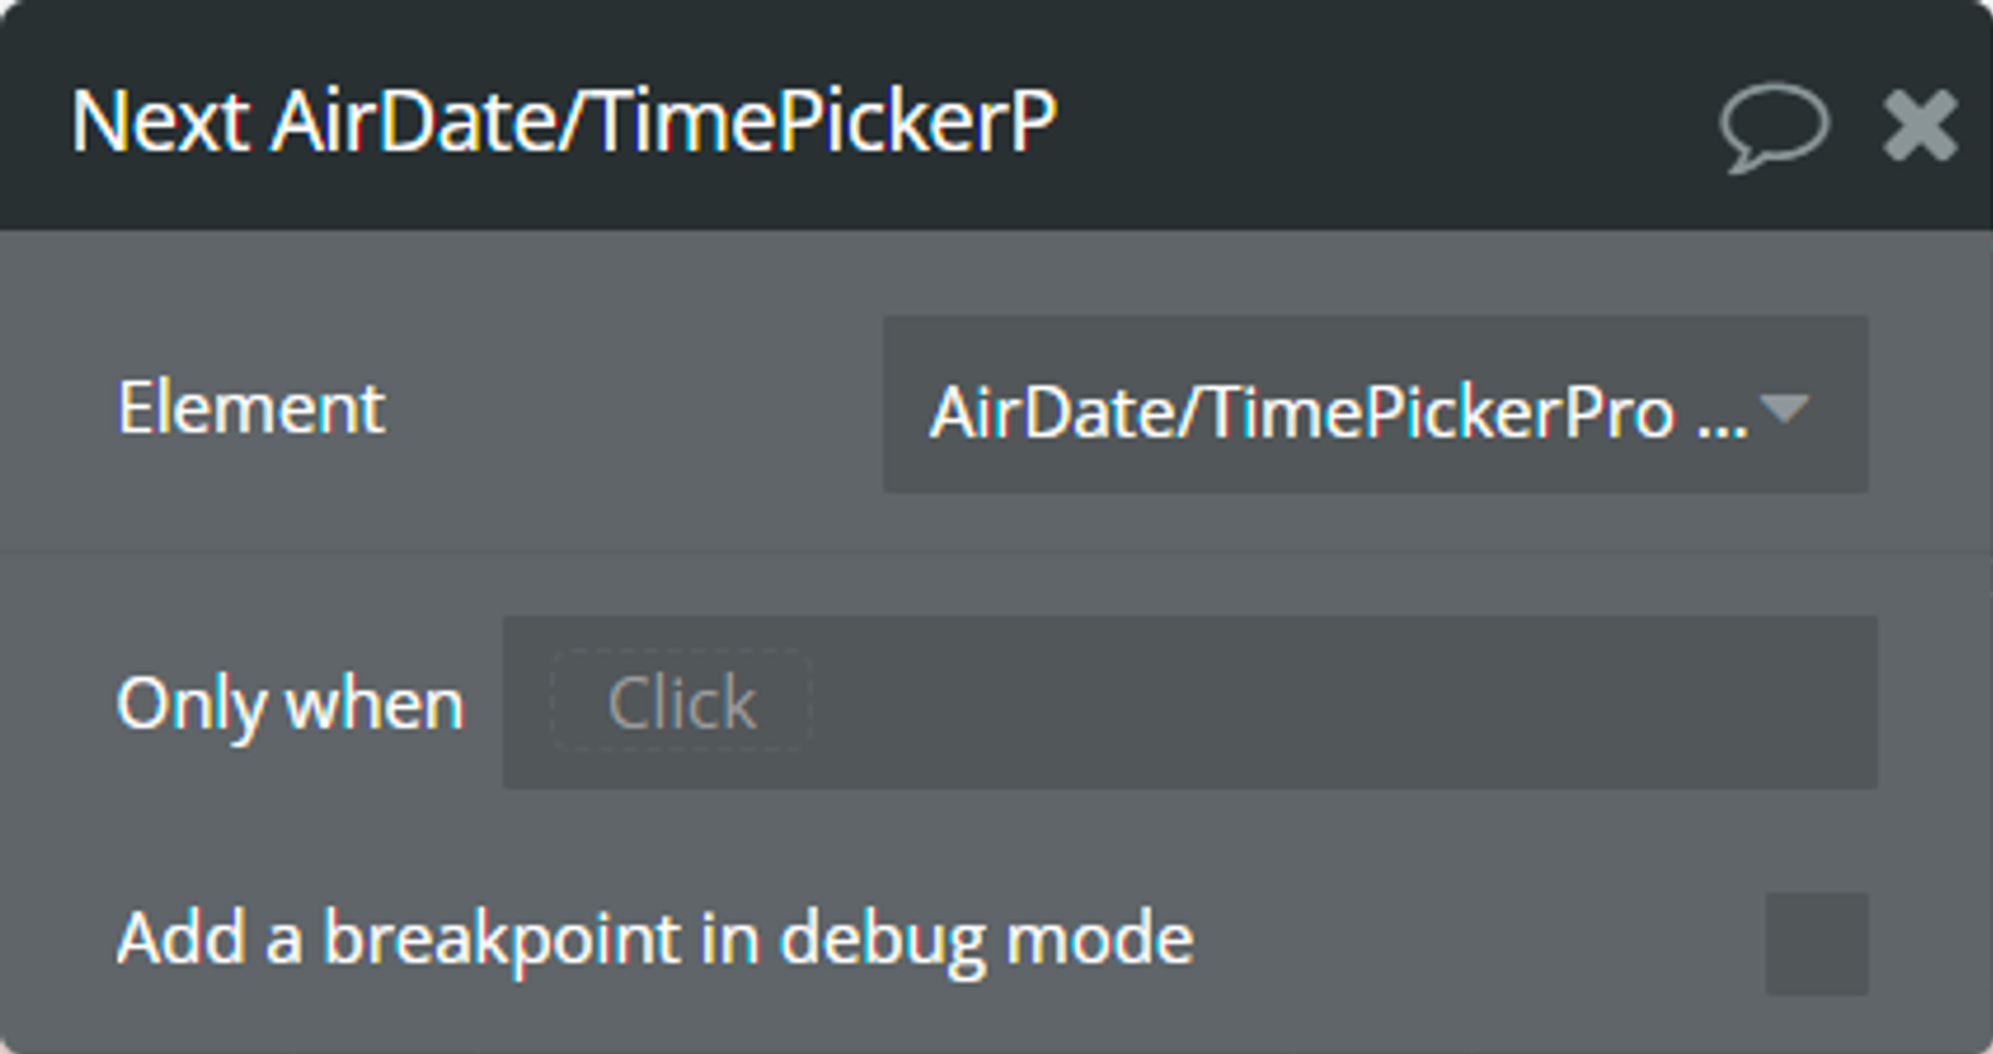Select the Next AirDate/TimePickerP title text

pos(563,122)
